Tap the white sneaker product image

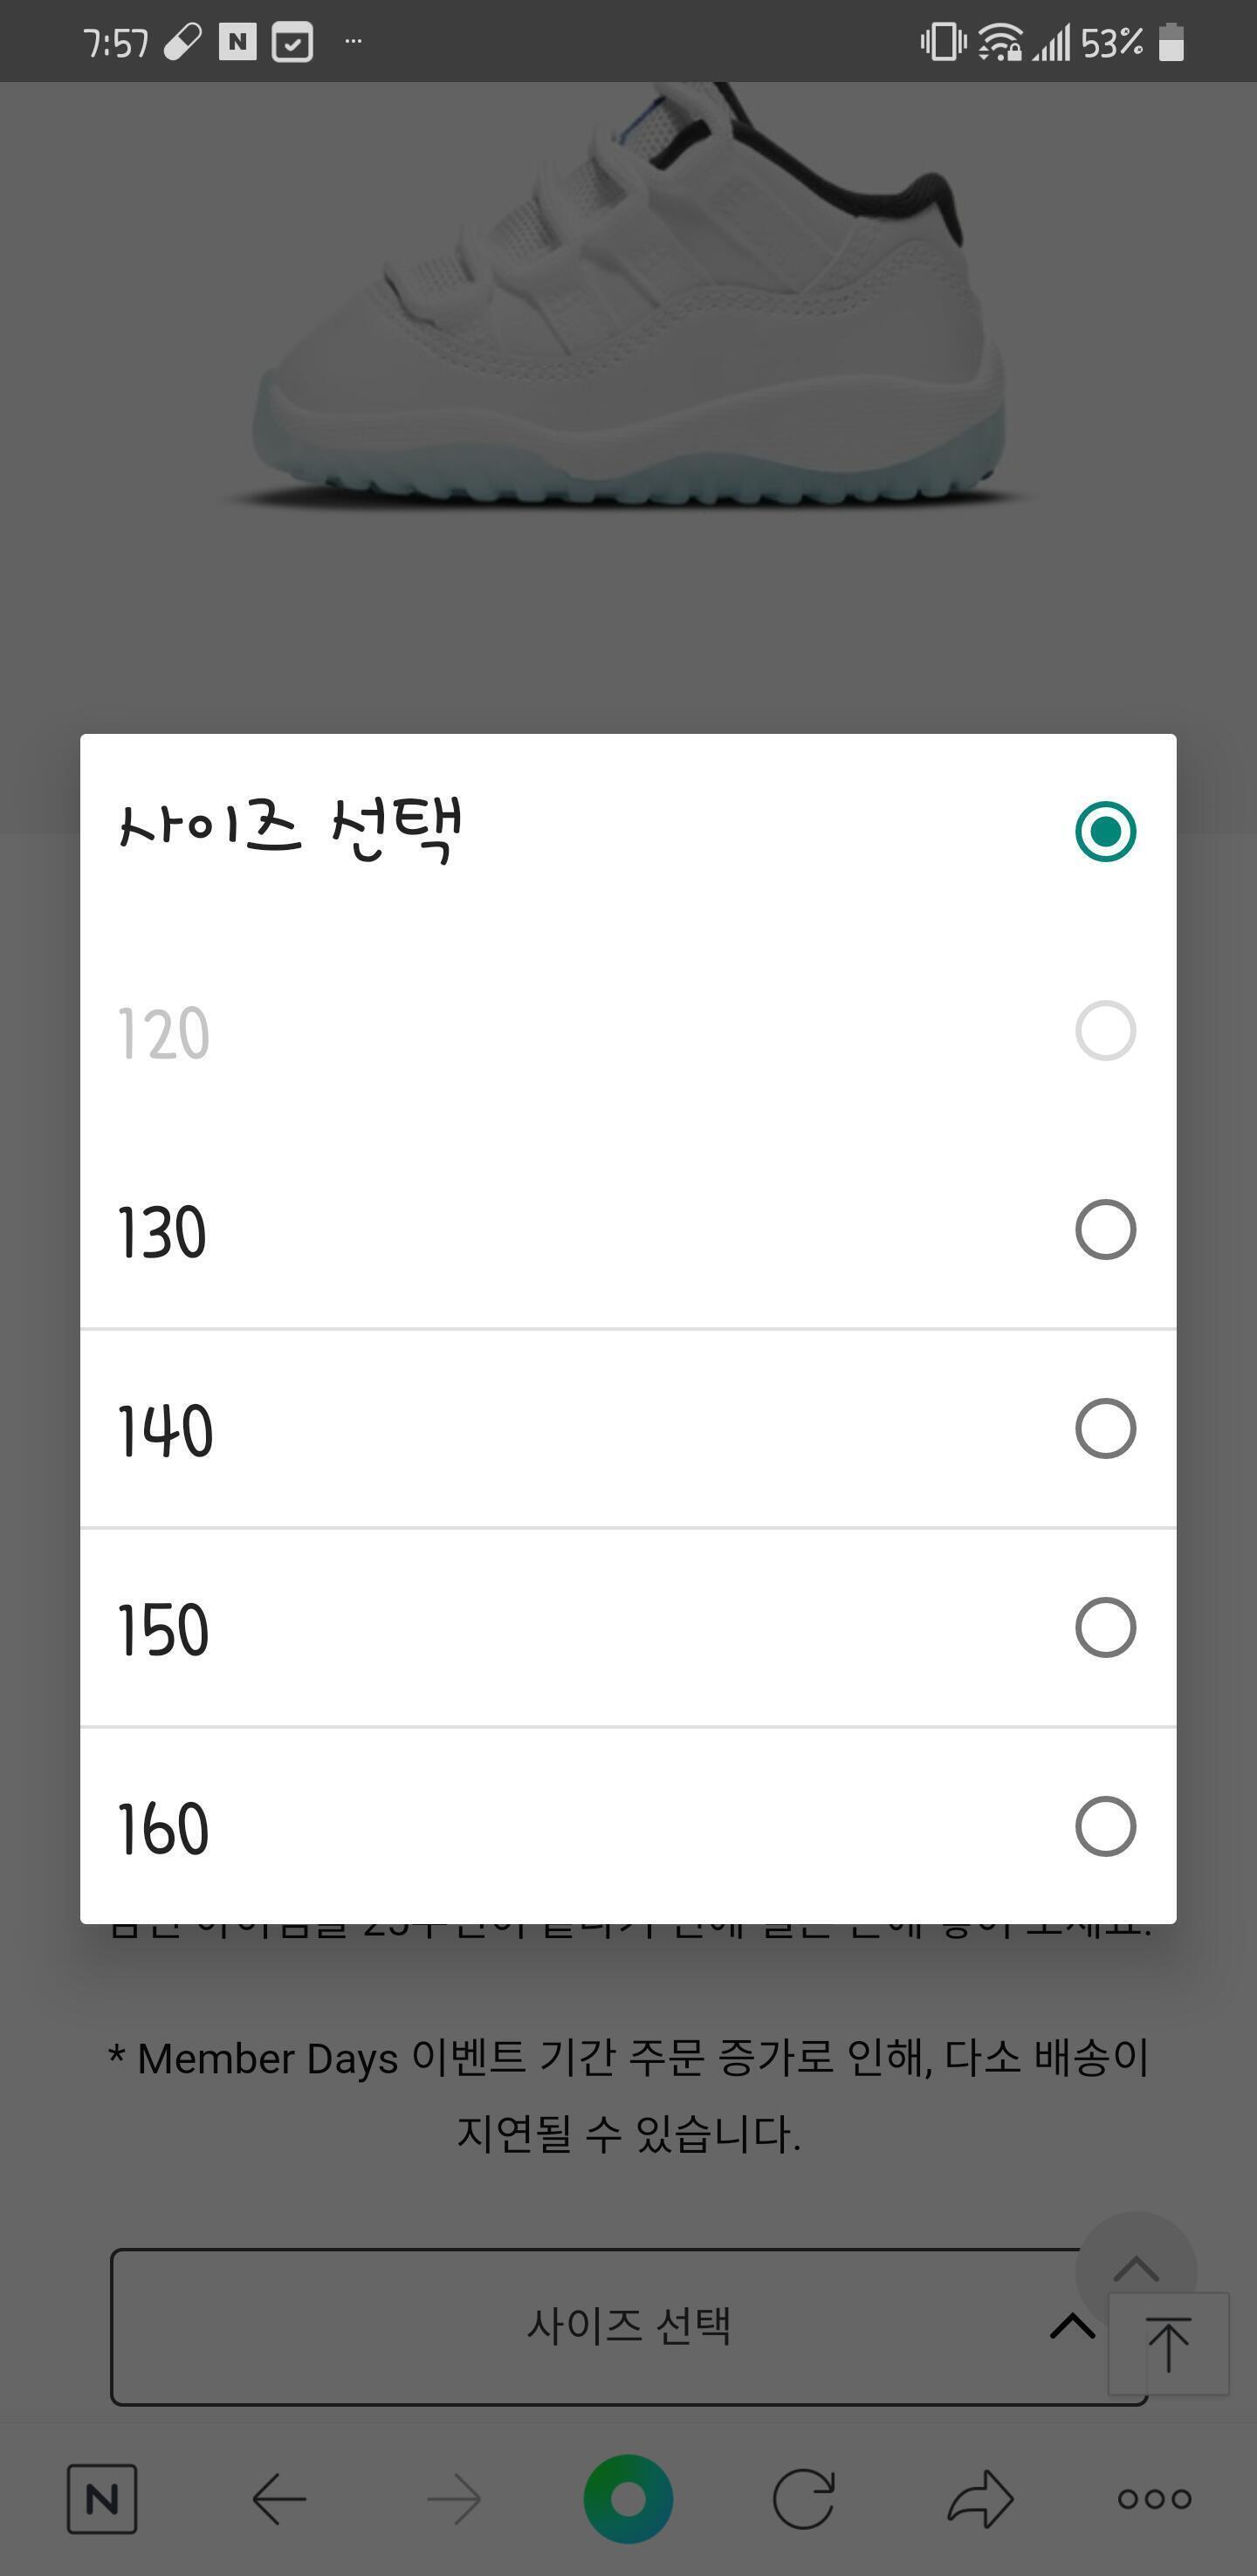point(628,300)
